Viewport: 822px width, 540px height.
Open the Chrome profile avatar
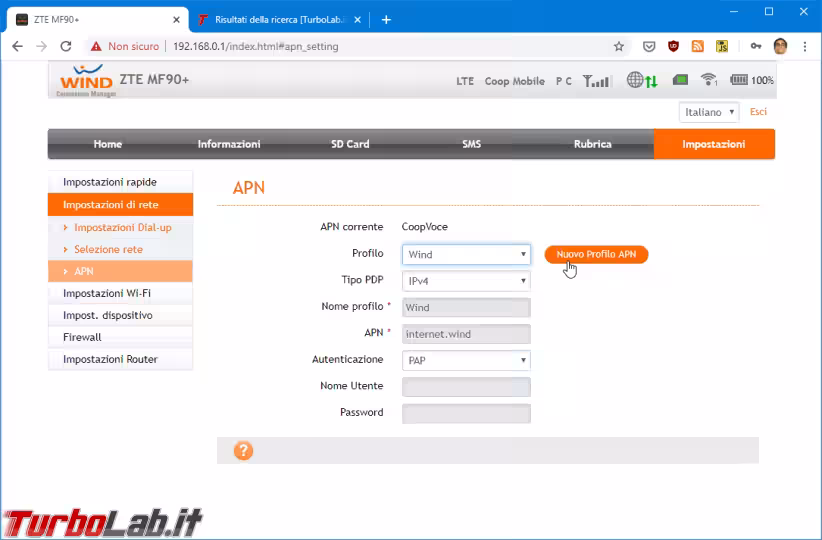pyautogui.click(x=780, y=46)
